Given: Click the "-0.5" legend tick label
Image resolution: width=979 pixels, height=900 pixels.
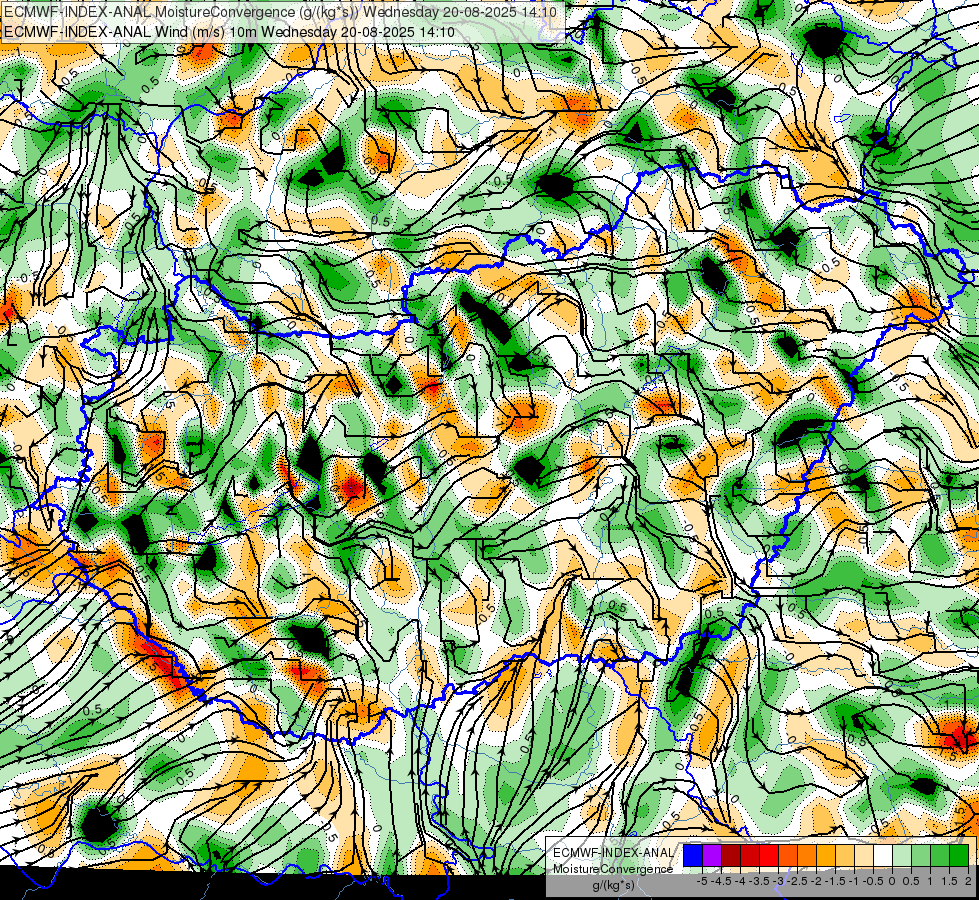Looking at the screenshot, I should 873,881.
